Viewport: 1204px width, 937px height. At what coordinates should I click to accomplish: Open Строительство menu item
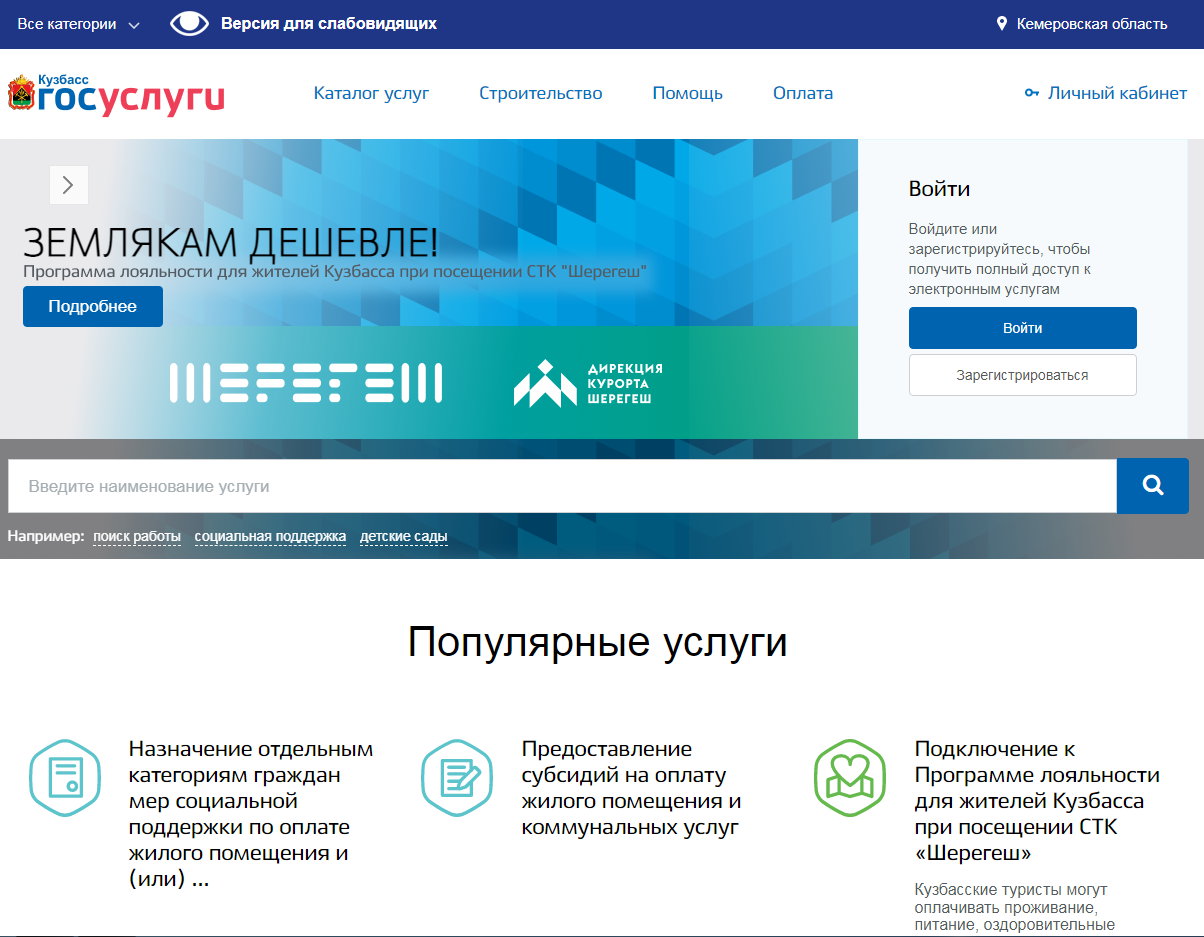(540, 93)
